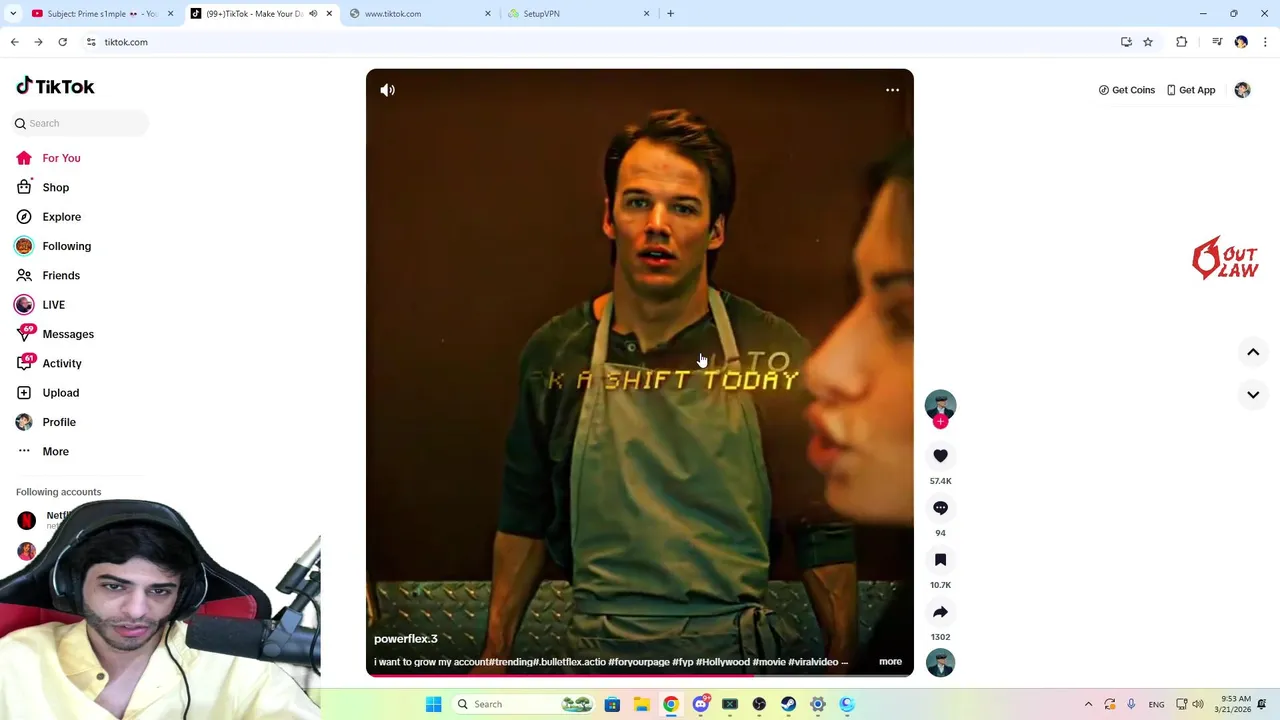Open the creator avatar beside the video
The width and height of the screenshot is (1280, 720).
point(940,405)
